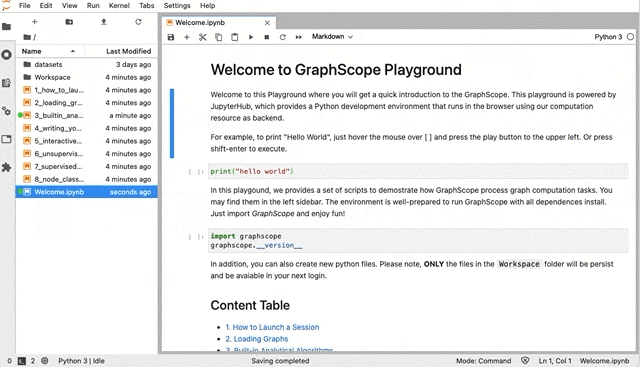640x367 pixels.
Task: Select Welcome.ipynb in the file browser
Action: click(87, 192)
